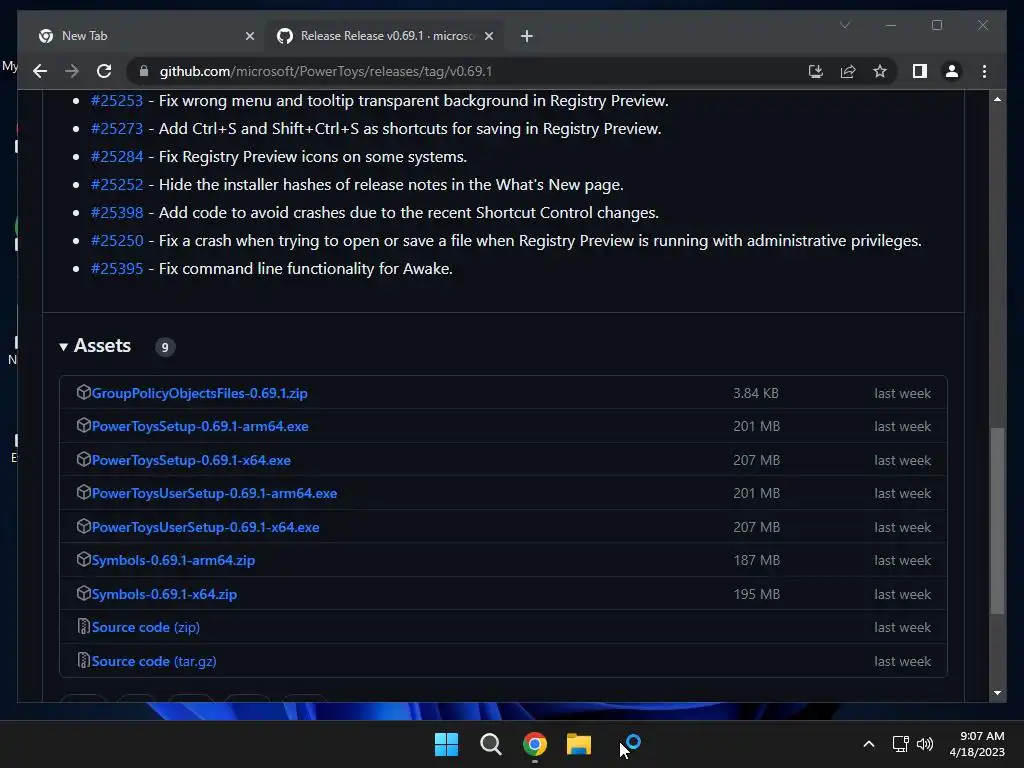Reload the GitHub release page
Viewport: 1024px width, 768px height.
(x=104, y=71)
